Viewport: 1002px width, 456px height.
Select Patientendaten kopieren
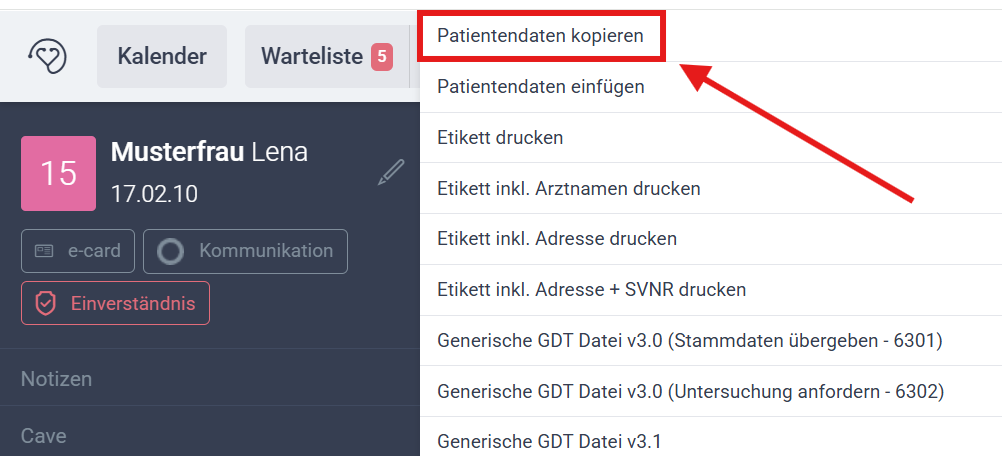coord(540,36)
